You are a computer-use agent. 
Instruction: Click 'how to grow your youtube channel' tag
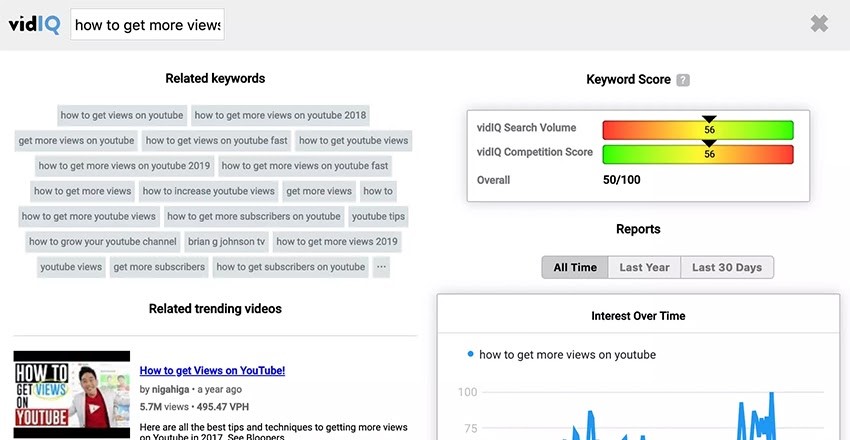102,242
